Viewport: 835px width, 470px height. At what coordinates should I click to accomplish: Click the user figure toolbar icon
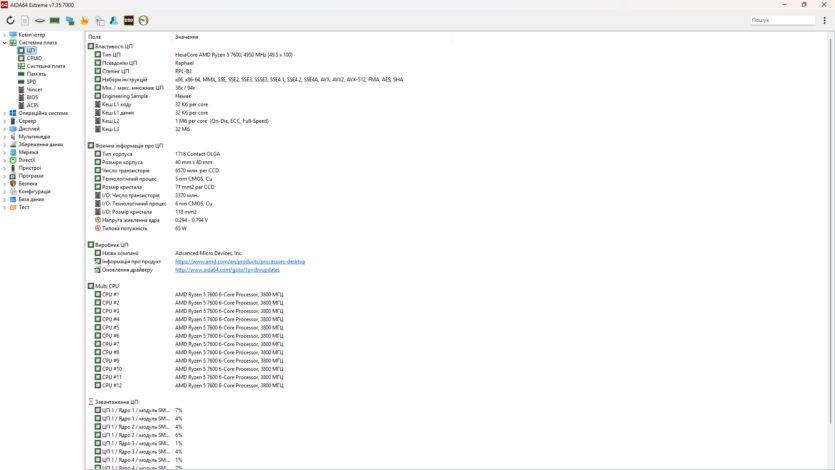click(x=114, y=20)
